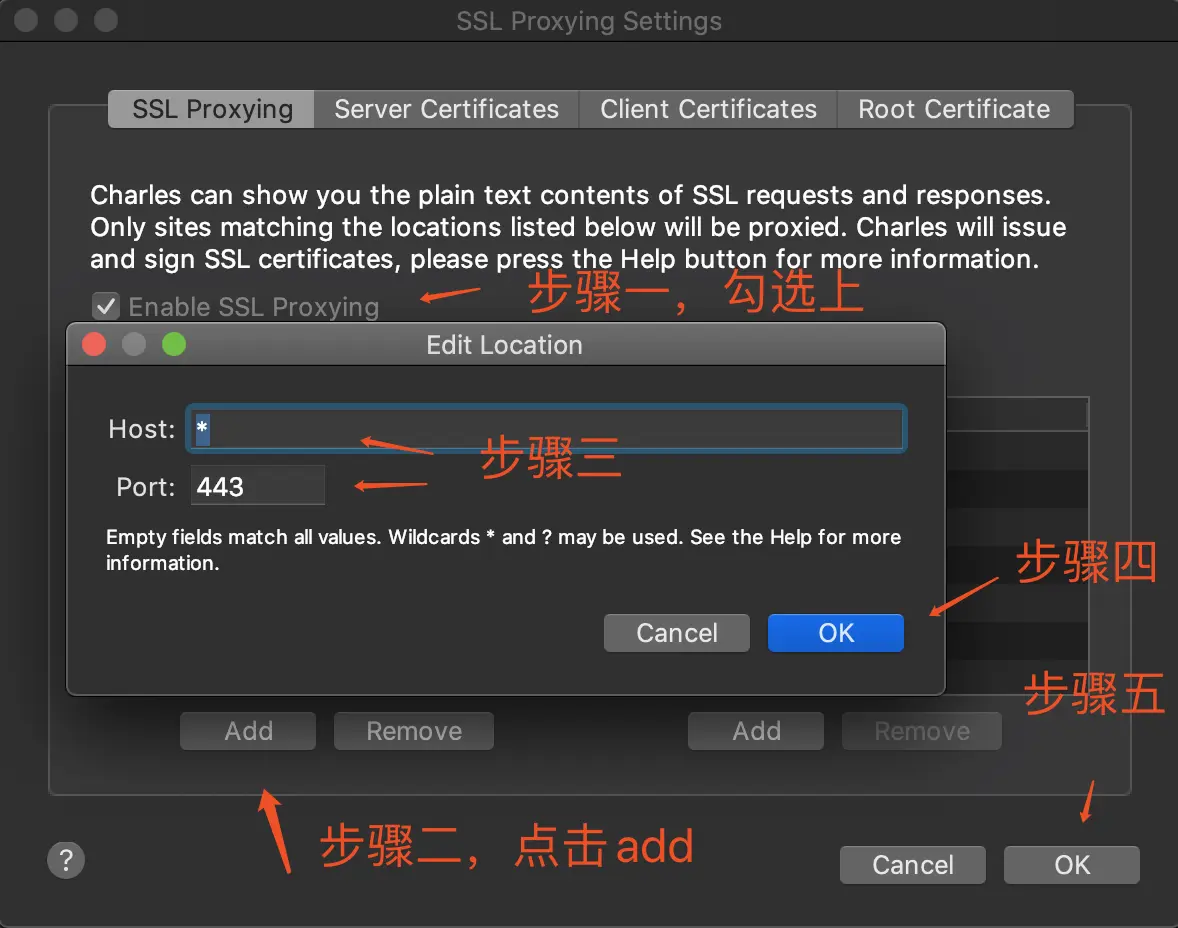Click gray minimize button of Edit Location

pos(134,344)
